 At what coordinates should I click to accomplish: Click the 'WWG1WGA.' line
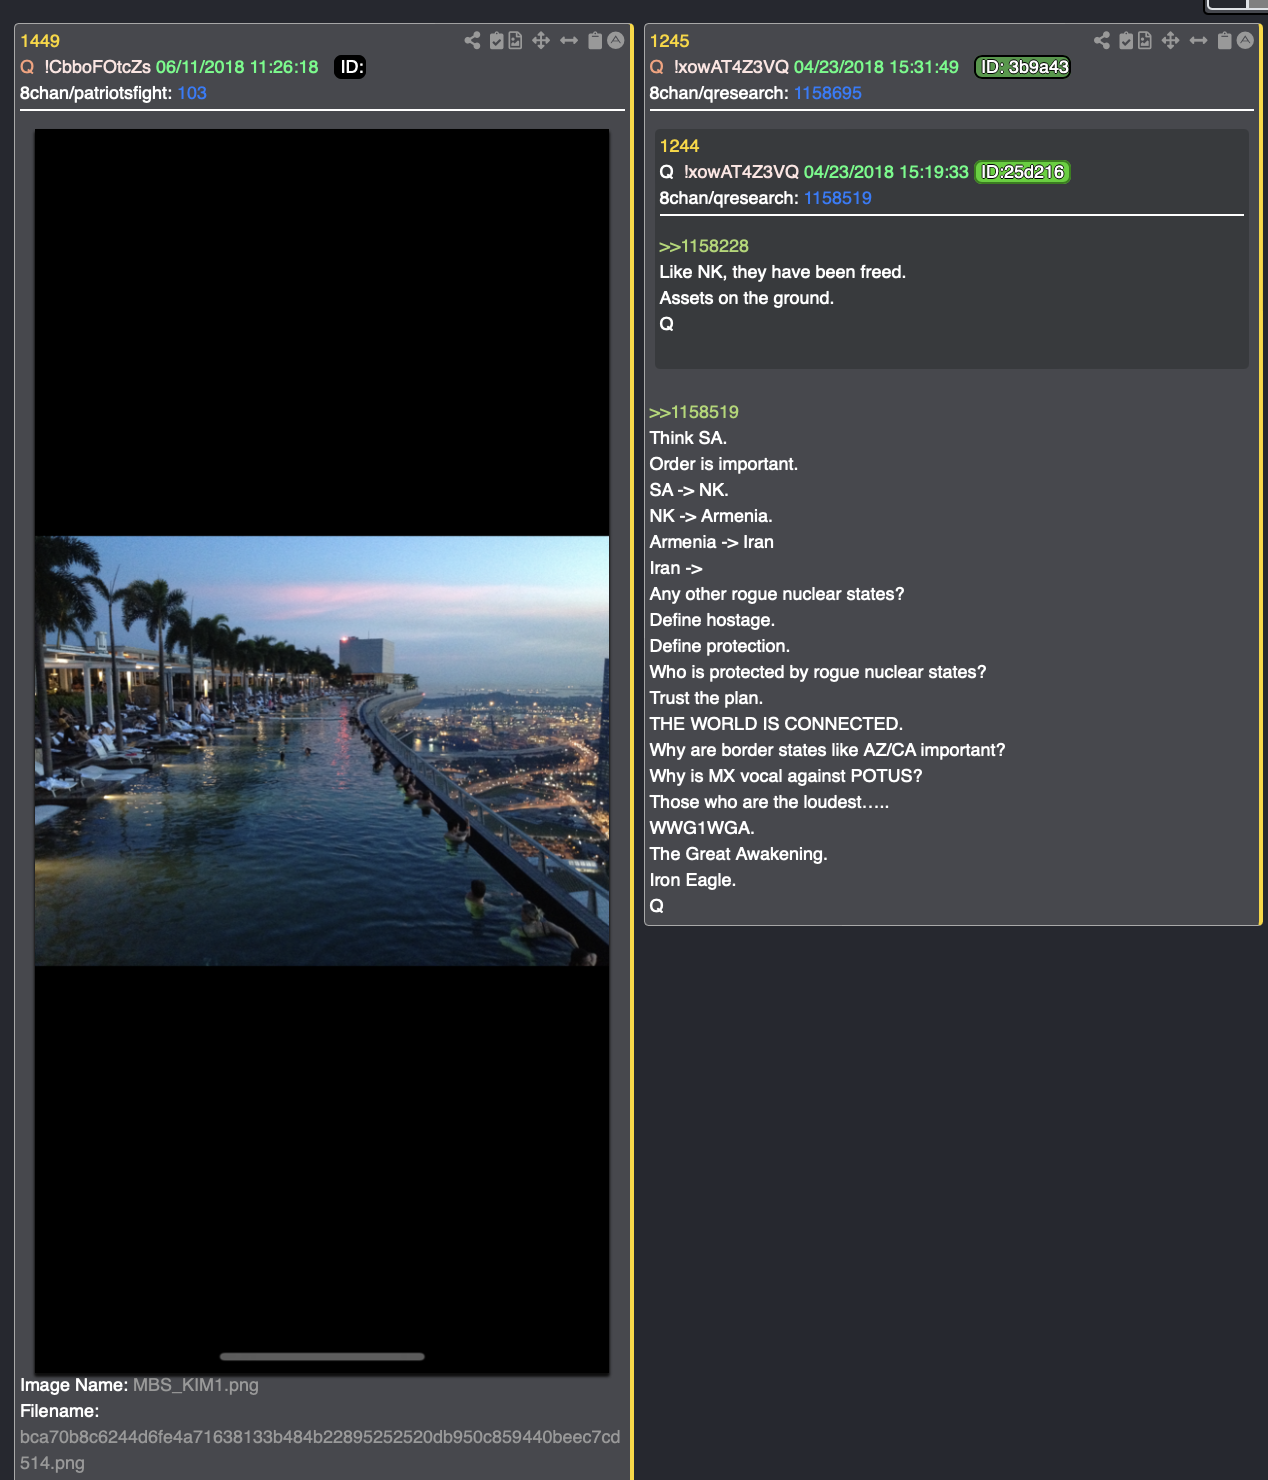tap(702, 828)
